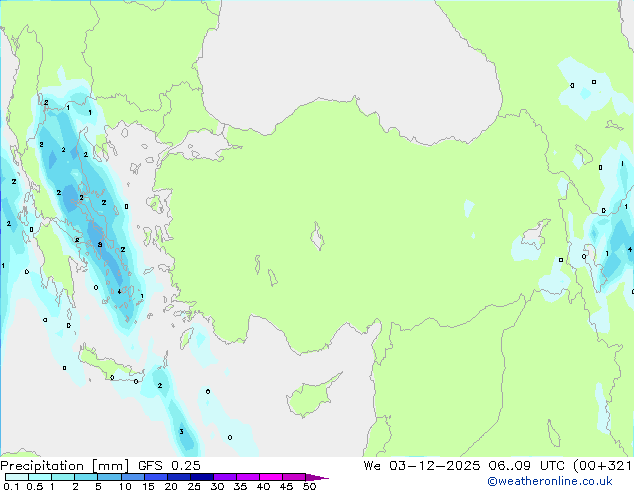
Task: Select legend label '10'
Action: (x=125, y=486)
